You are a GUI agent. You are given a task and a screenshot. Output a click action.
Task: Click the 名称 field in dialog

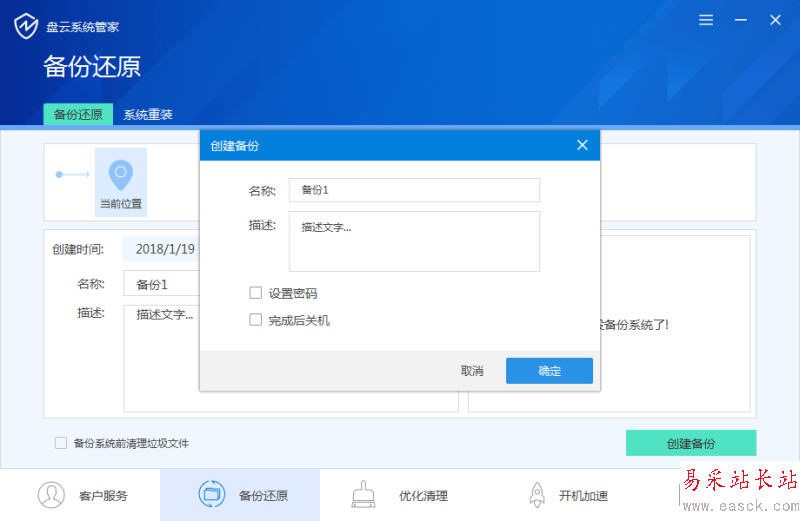(x=414, y=190)
